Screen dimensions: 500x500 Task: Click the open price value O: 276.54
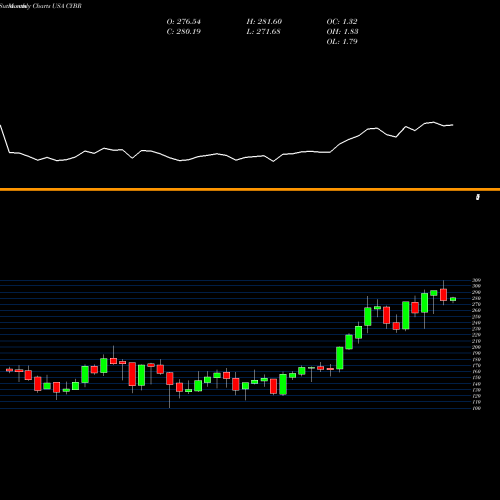click(184, 22)
